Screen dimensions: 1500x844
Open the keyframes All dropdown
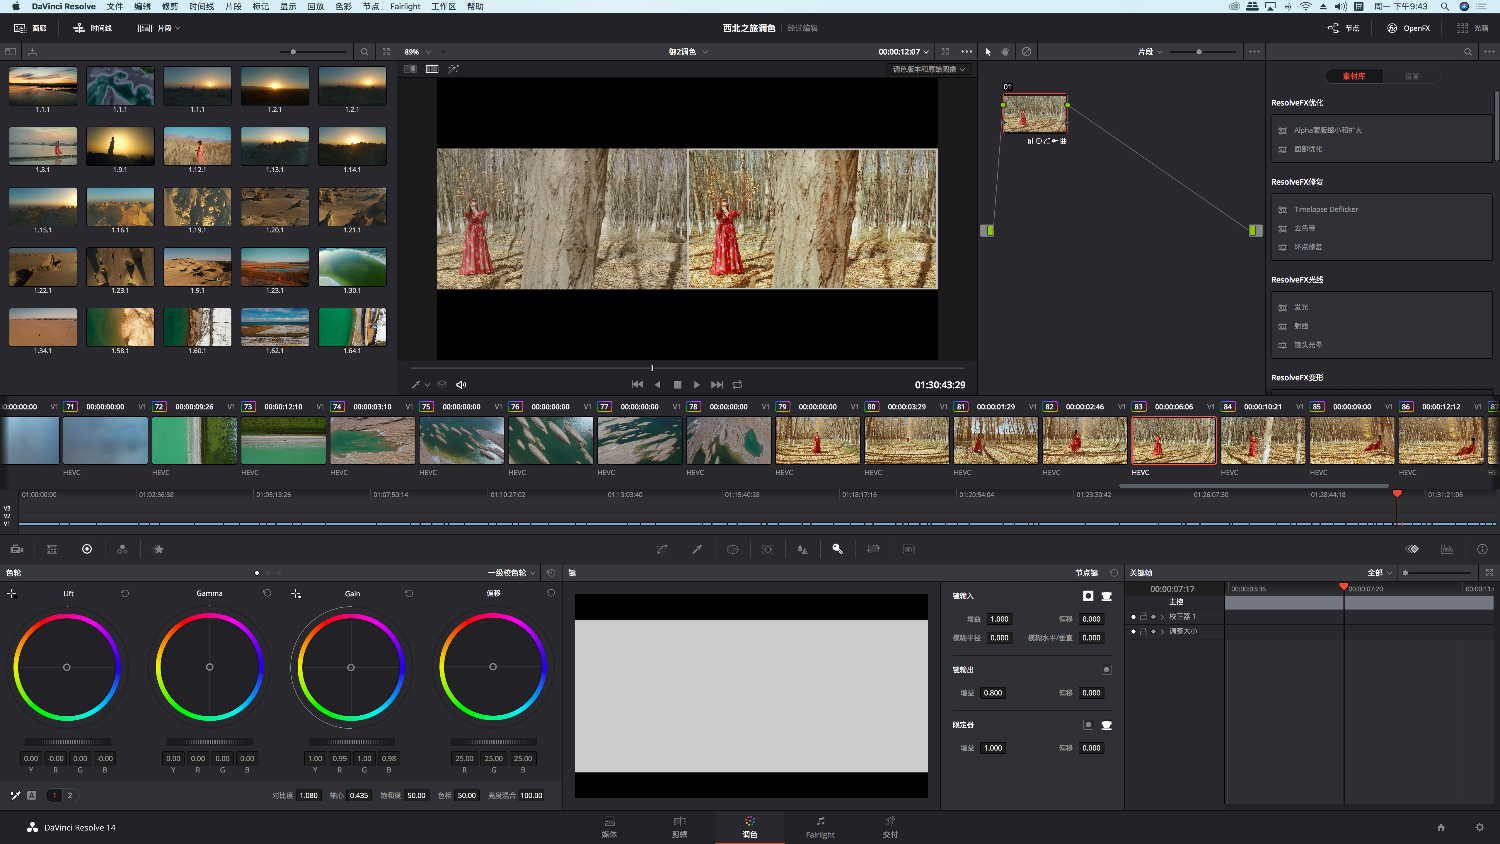click(x=1379, y=573)
